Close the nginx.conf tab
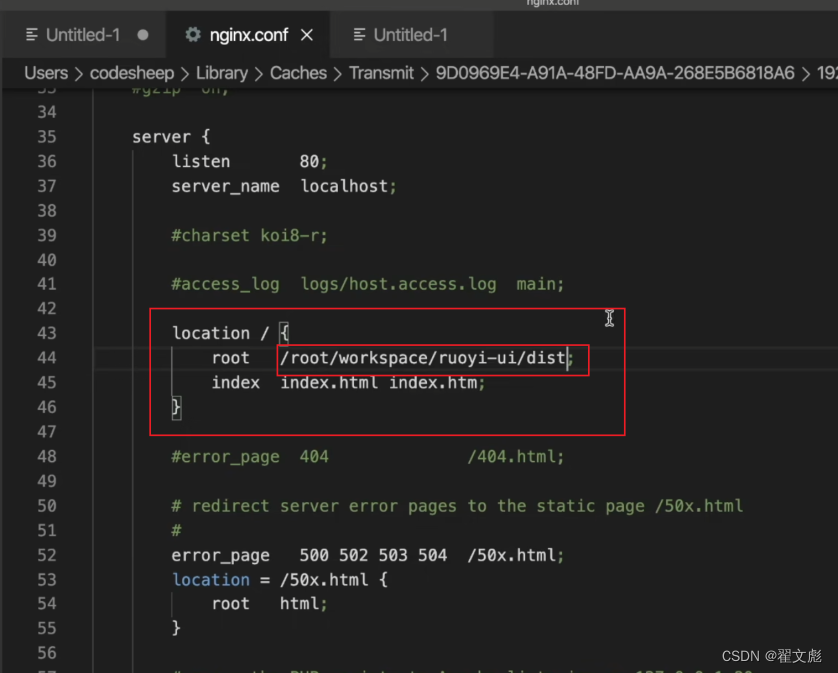The height and width of the screenshot is (673, 838). point(307,35)
